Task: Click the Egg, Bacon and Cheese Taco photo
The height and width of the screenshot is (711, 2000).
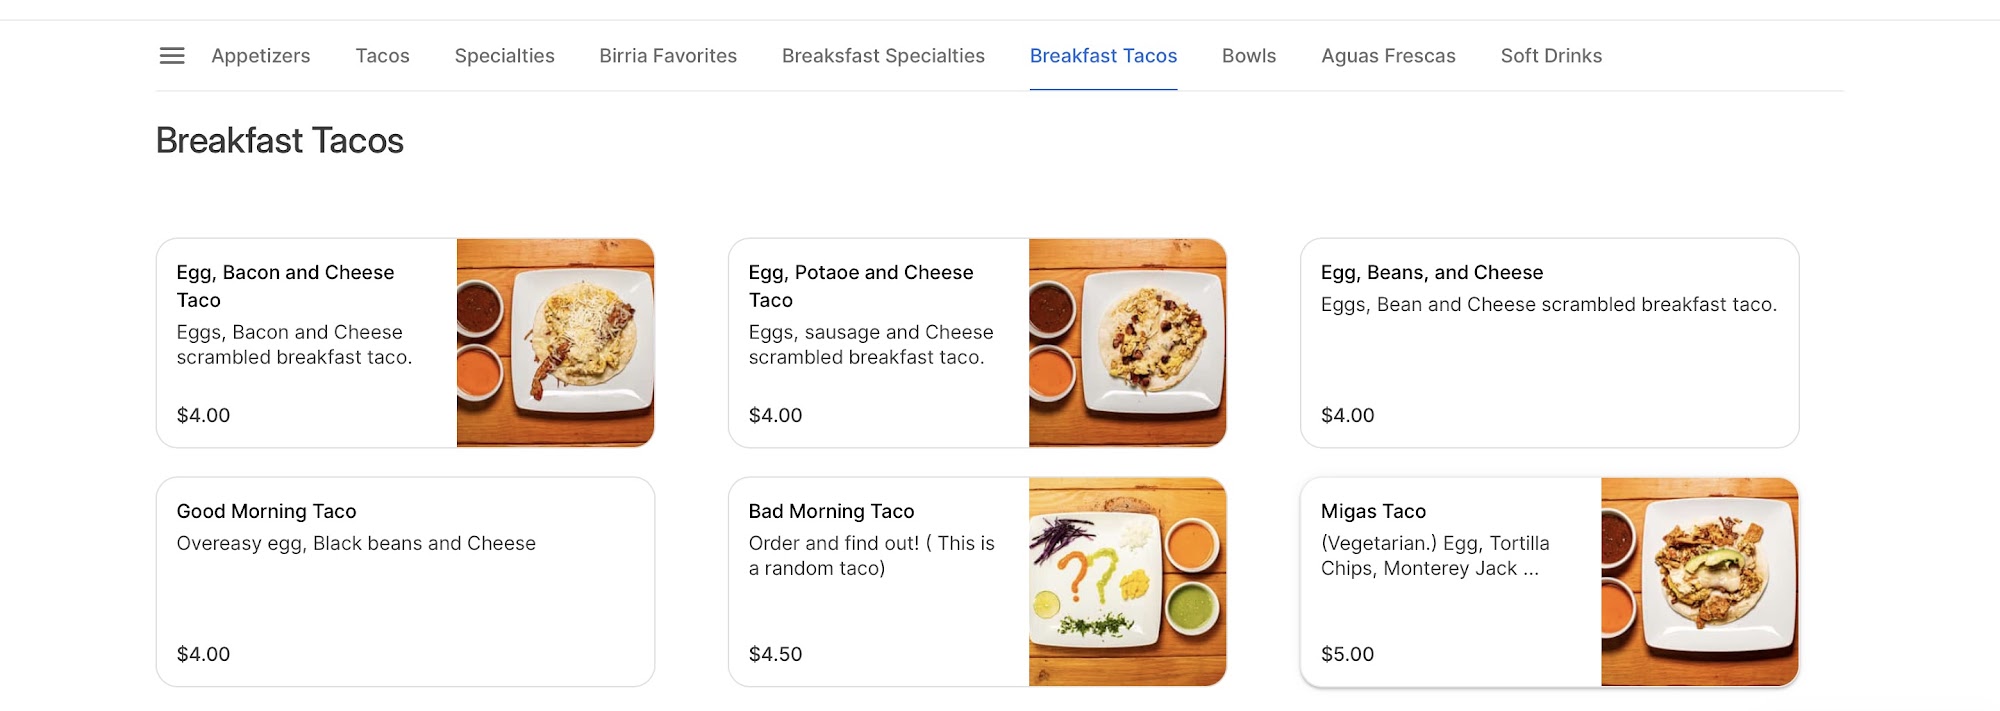Action: [555, 342]
